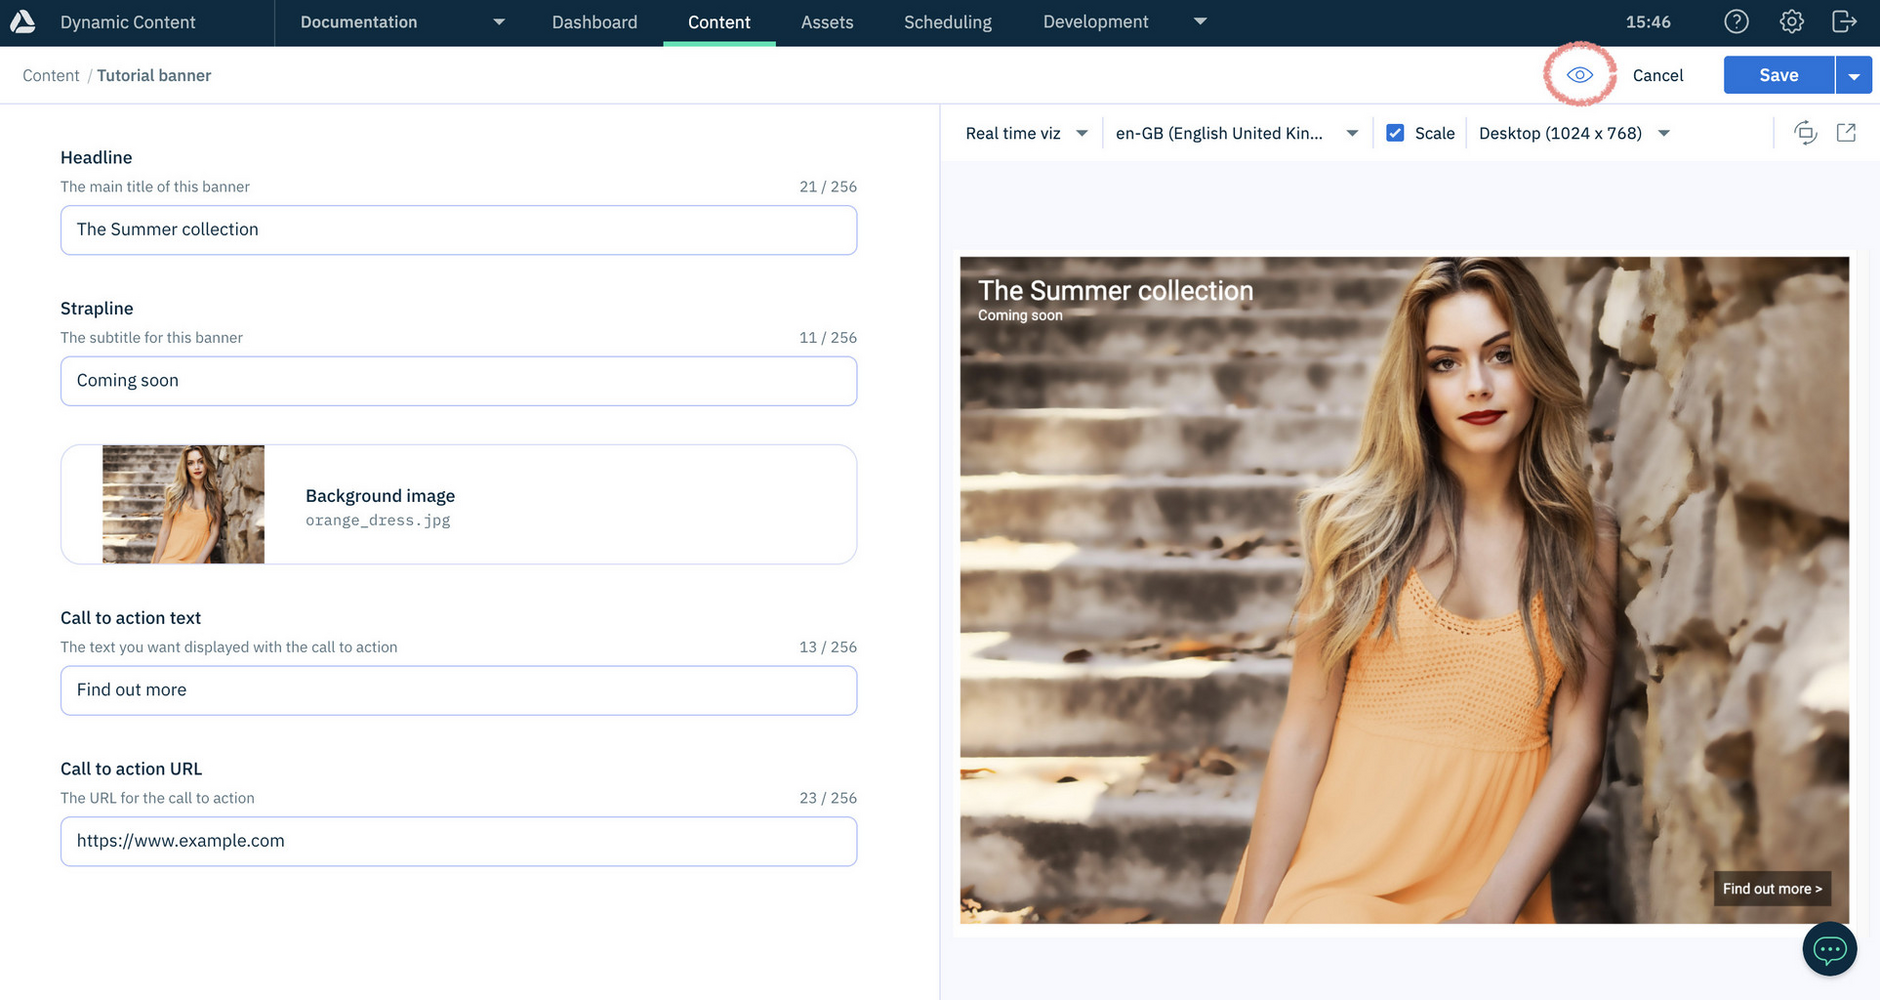Click the orange_dress.jpg background image thumbnail
The height and width of the screenshot is (1000, 1880).
coord(183,504)
